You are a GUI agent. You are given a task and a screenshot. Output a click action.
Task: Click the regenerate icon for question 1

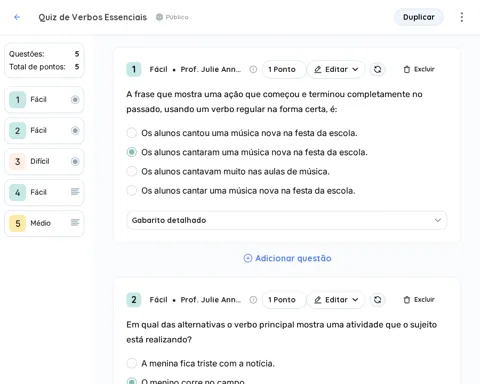tap(377, 69)
